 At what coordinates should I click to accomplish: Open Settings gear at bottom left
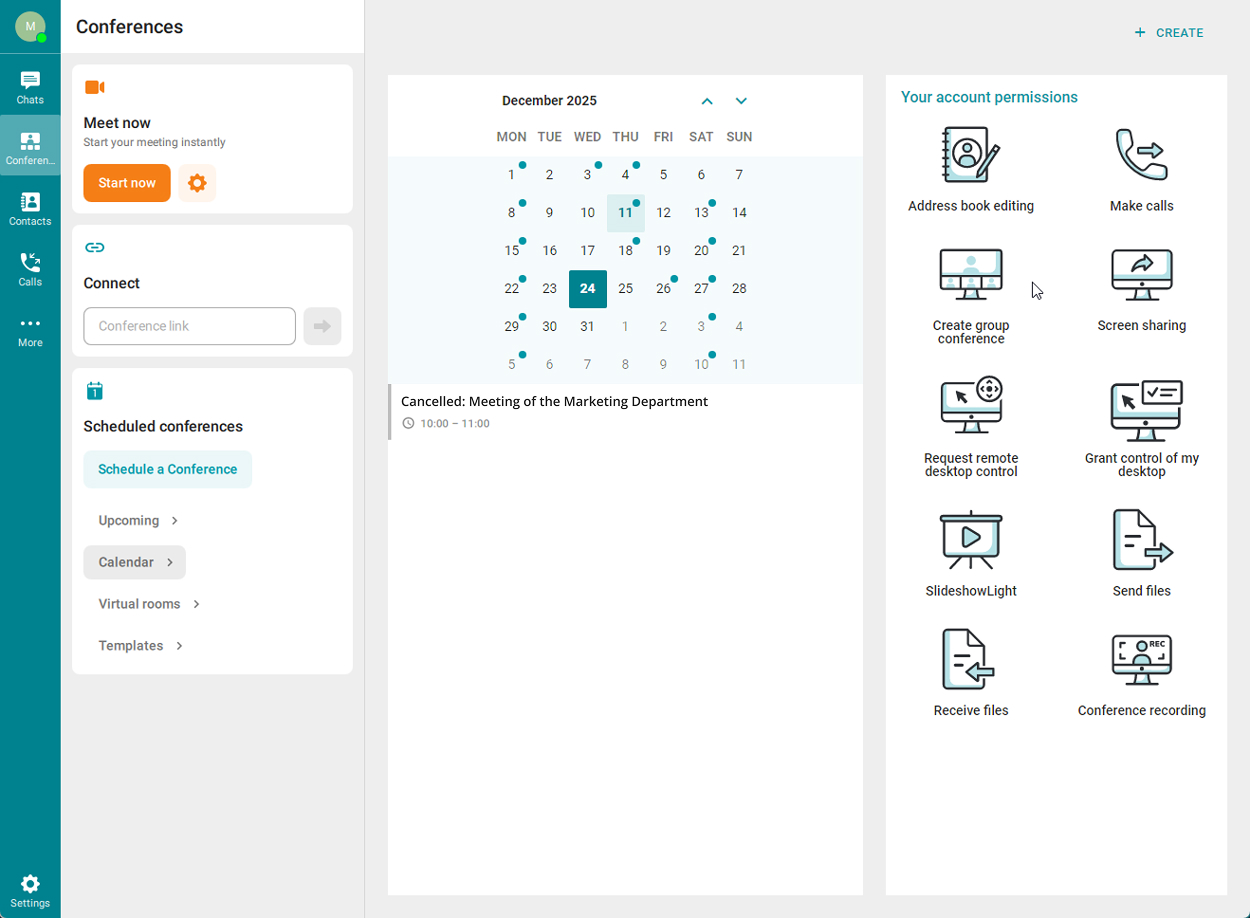pos(30,891)
